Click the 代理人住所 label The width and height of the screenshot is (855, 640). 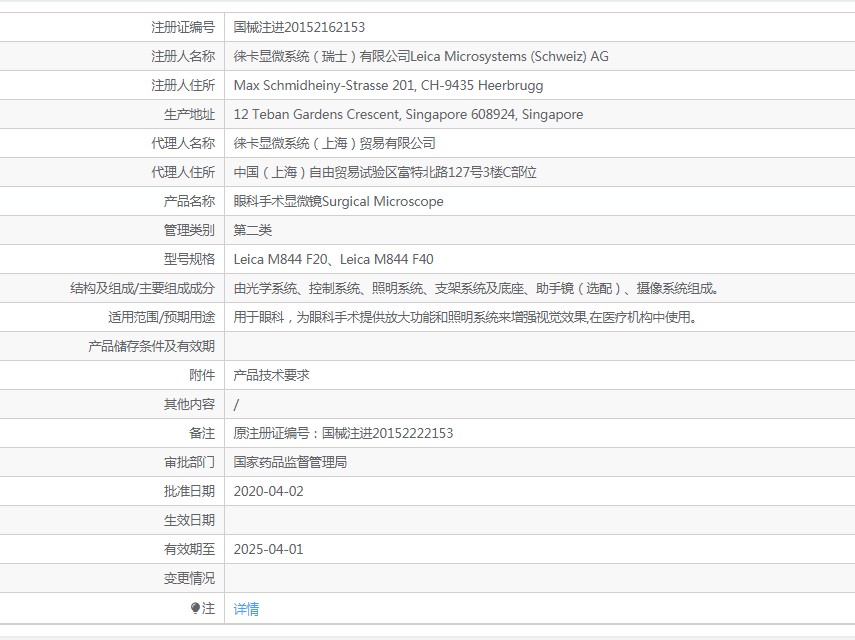click(x=183, y=172)
